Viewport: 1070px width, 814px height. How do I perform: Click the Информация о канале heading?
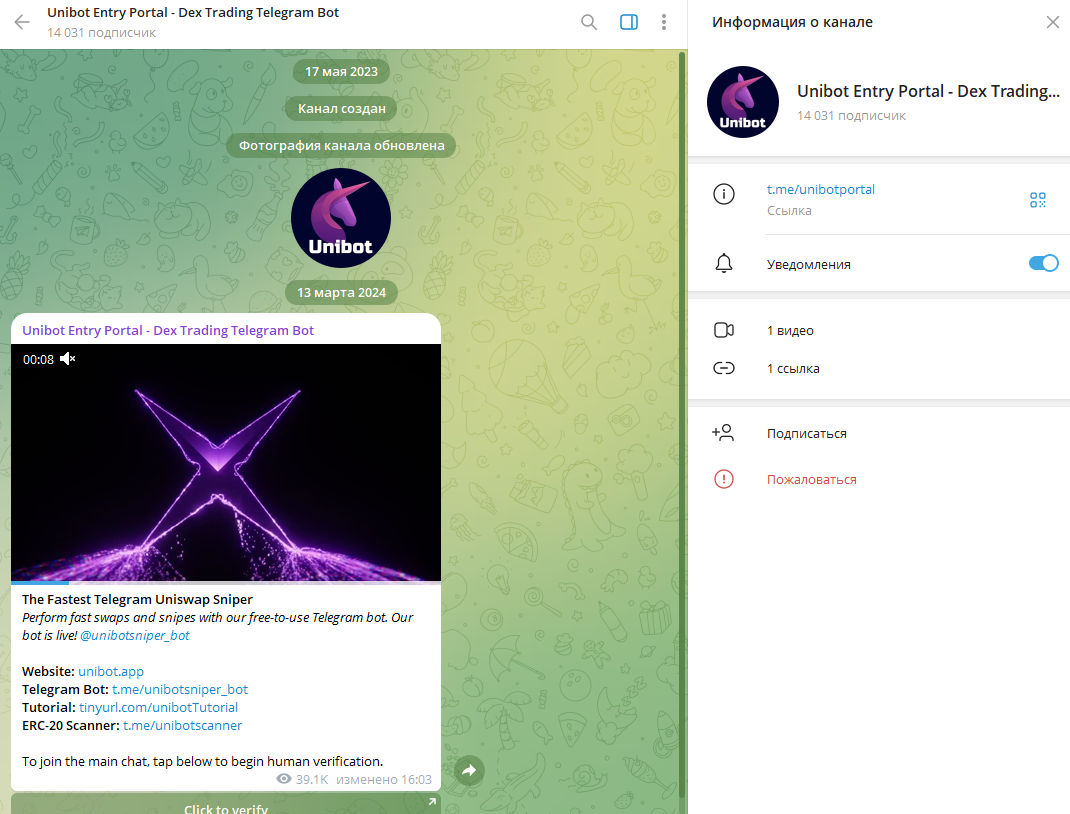pos(792,22)
